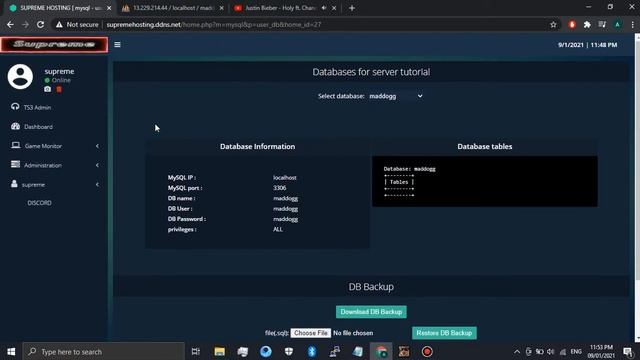The height and width of the screenshot is (360, 640).
Task: Click the red icon beside the camera
Action: coord(59,89)
